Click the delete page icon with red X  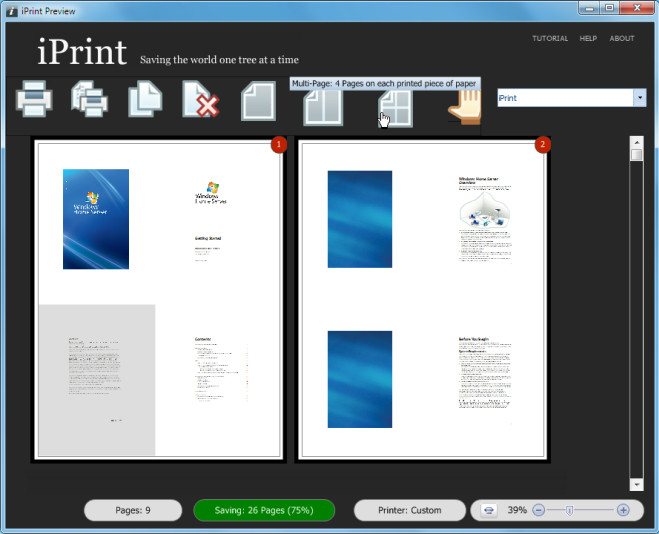click(x=200, y=99)
